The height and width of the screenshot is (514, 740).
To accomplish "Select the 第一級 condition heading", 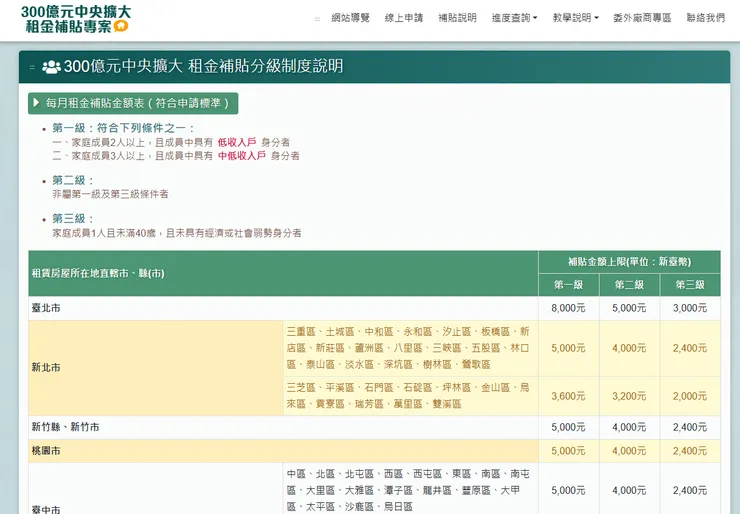I will (x=123, y=128).
